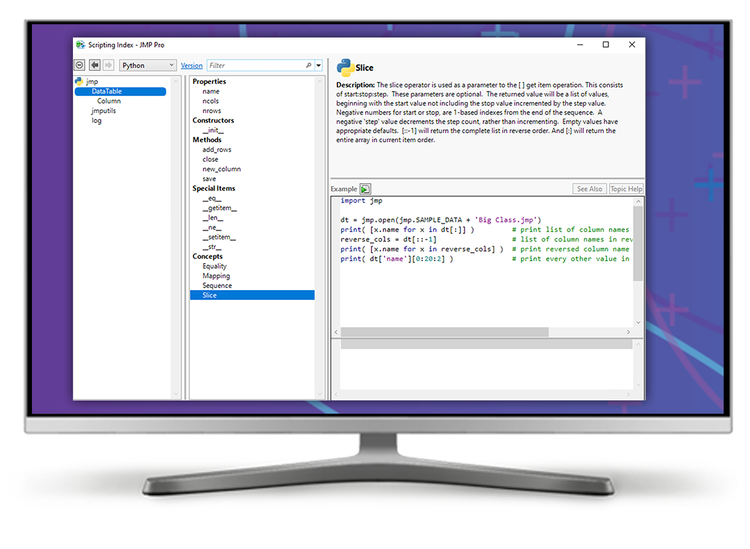Go back with the left arrow button
The height and width of the screenshot is (549, 750).
95,65
